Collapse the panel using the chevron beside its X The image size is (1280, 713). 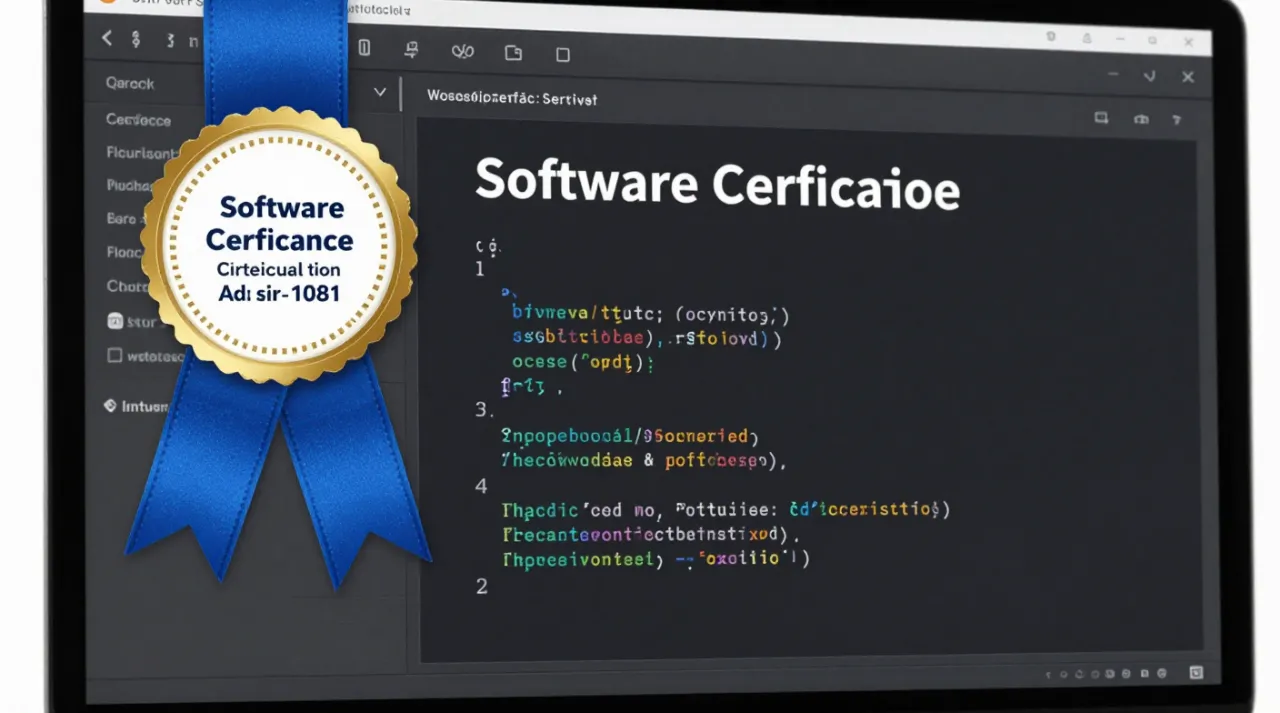click(x=1150, y=76)
